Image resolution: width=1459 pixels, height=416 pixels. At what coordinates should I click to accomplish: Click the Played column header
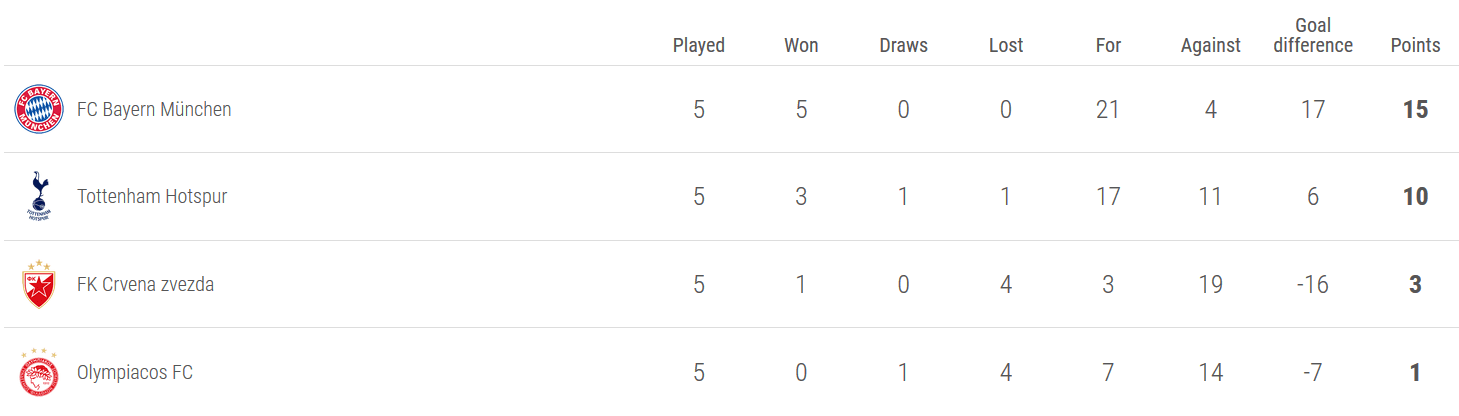click(x=698, y=45)
